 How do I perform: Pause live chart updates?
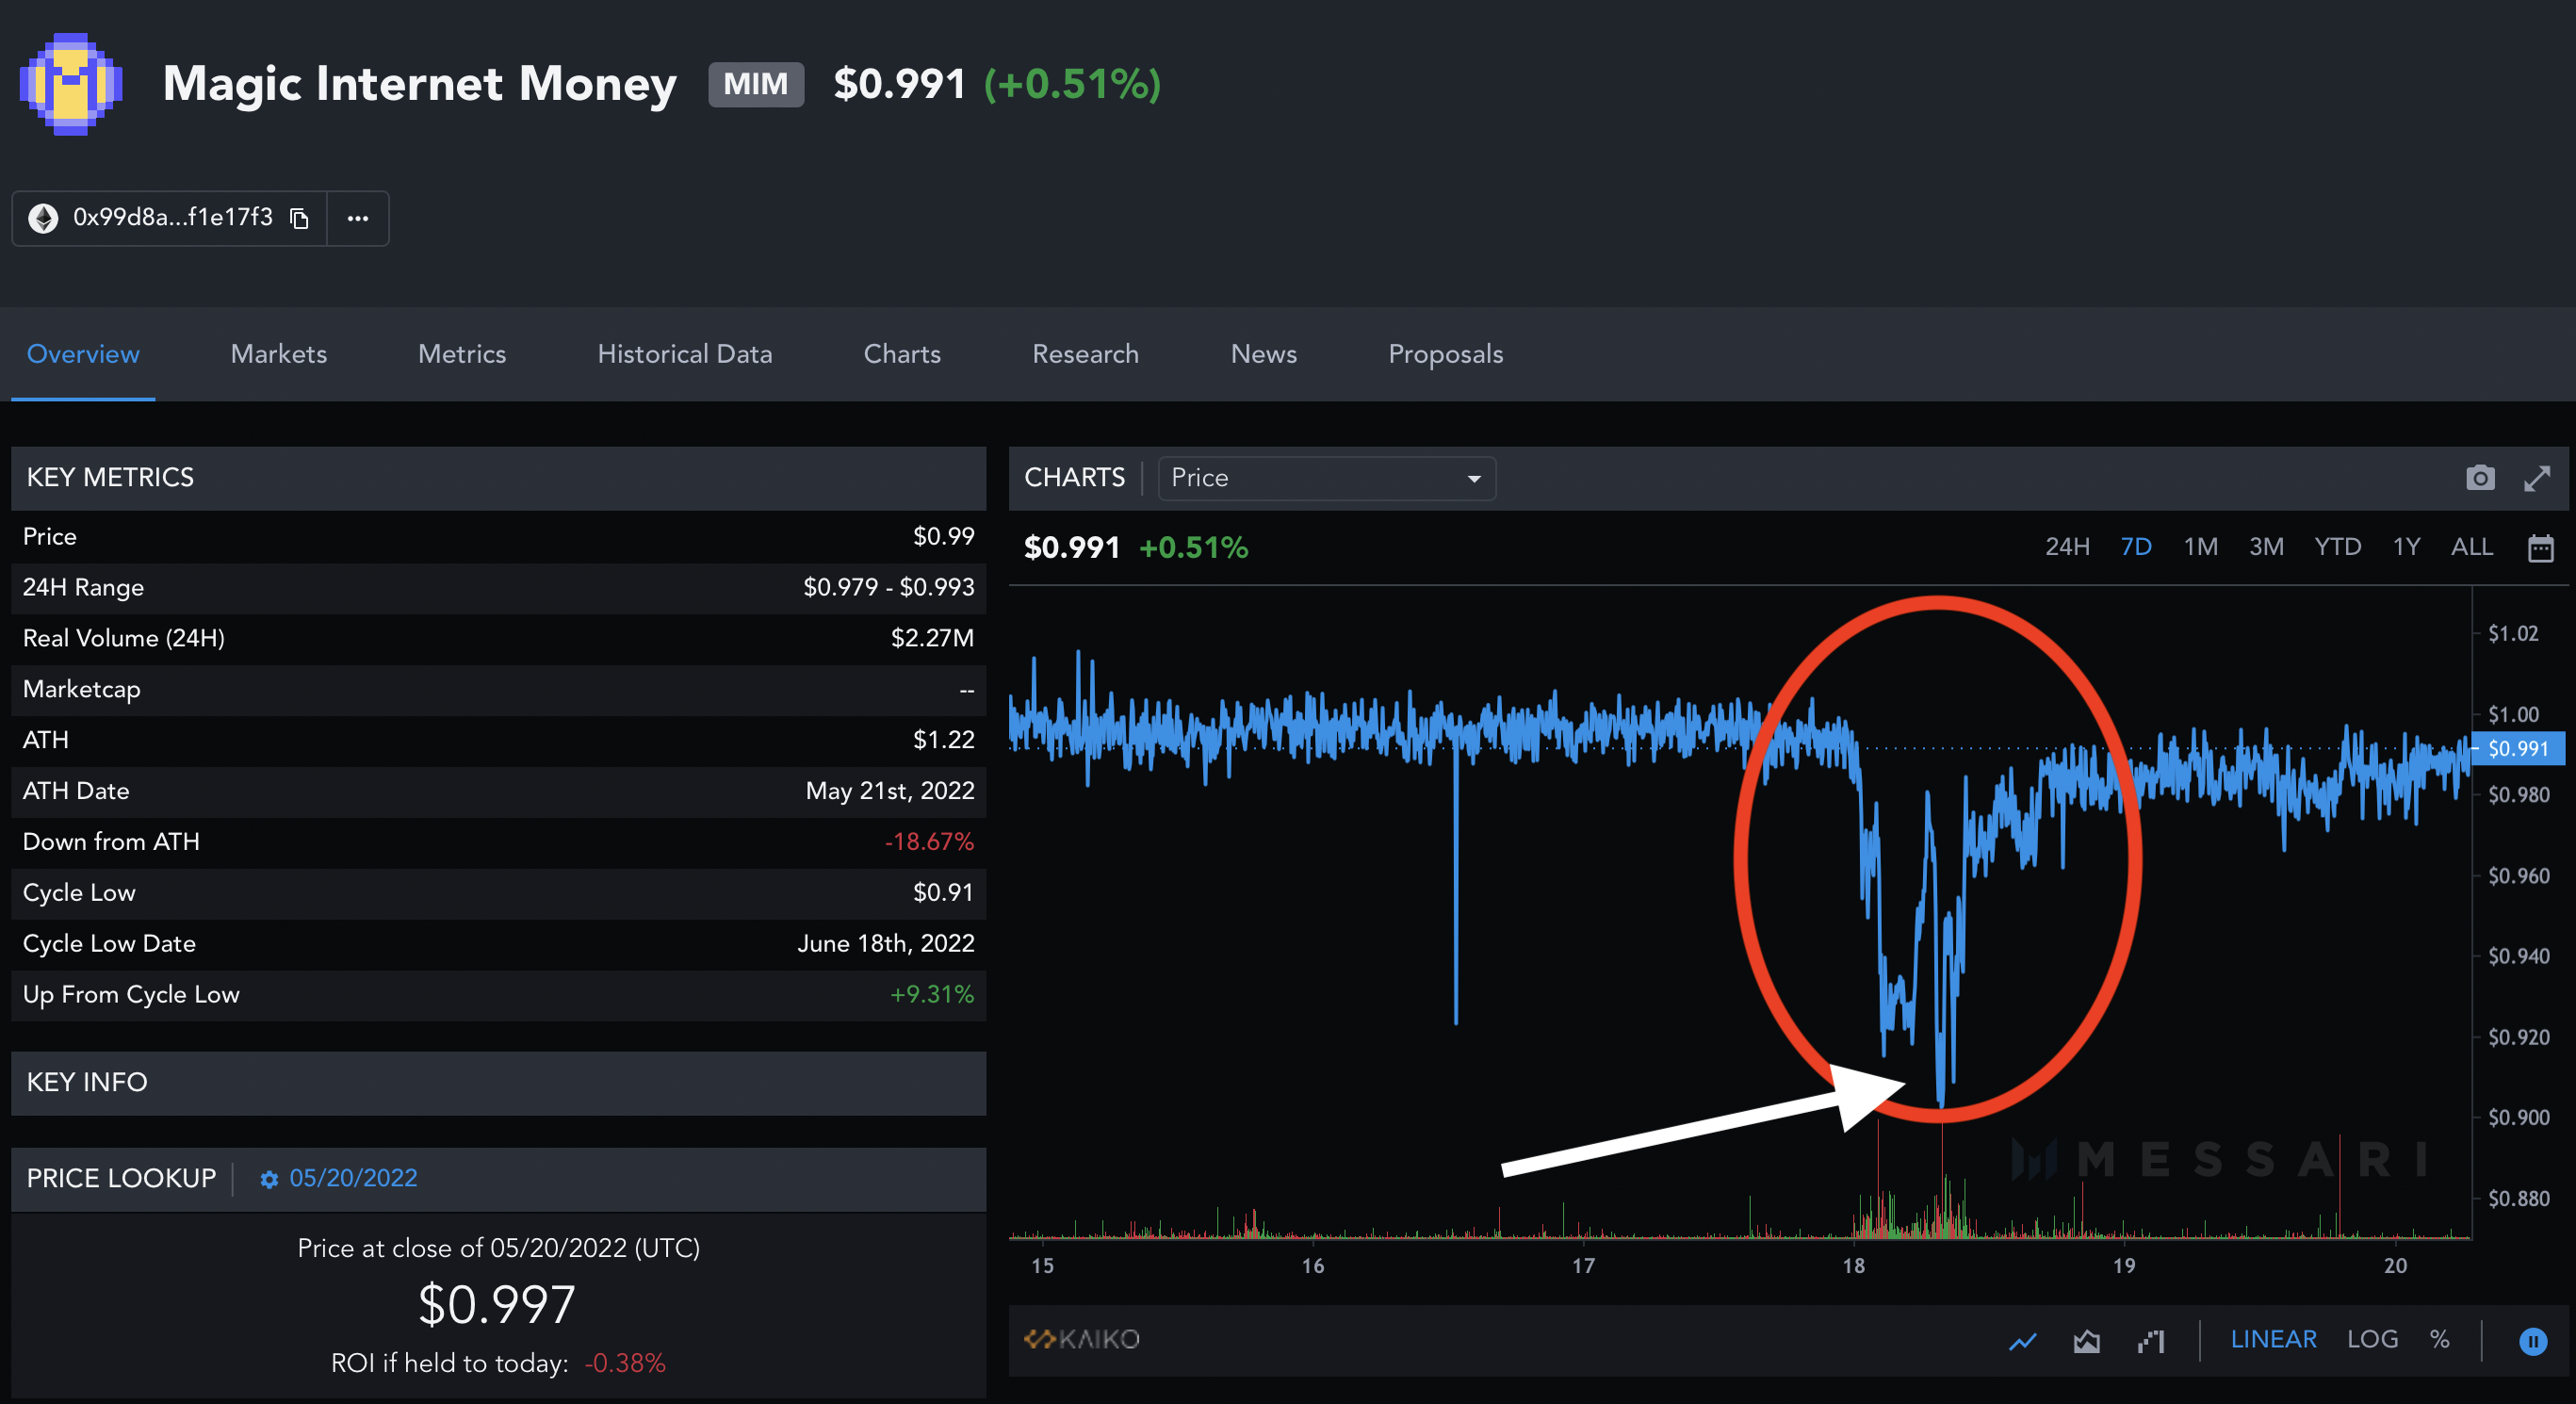(x=2533, y=1341)
